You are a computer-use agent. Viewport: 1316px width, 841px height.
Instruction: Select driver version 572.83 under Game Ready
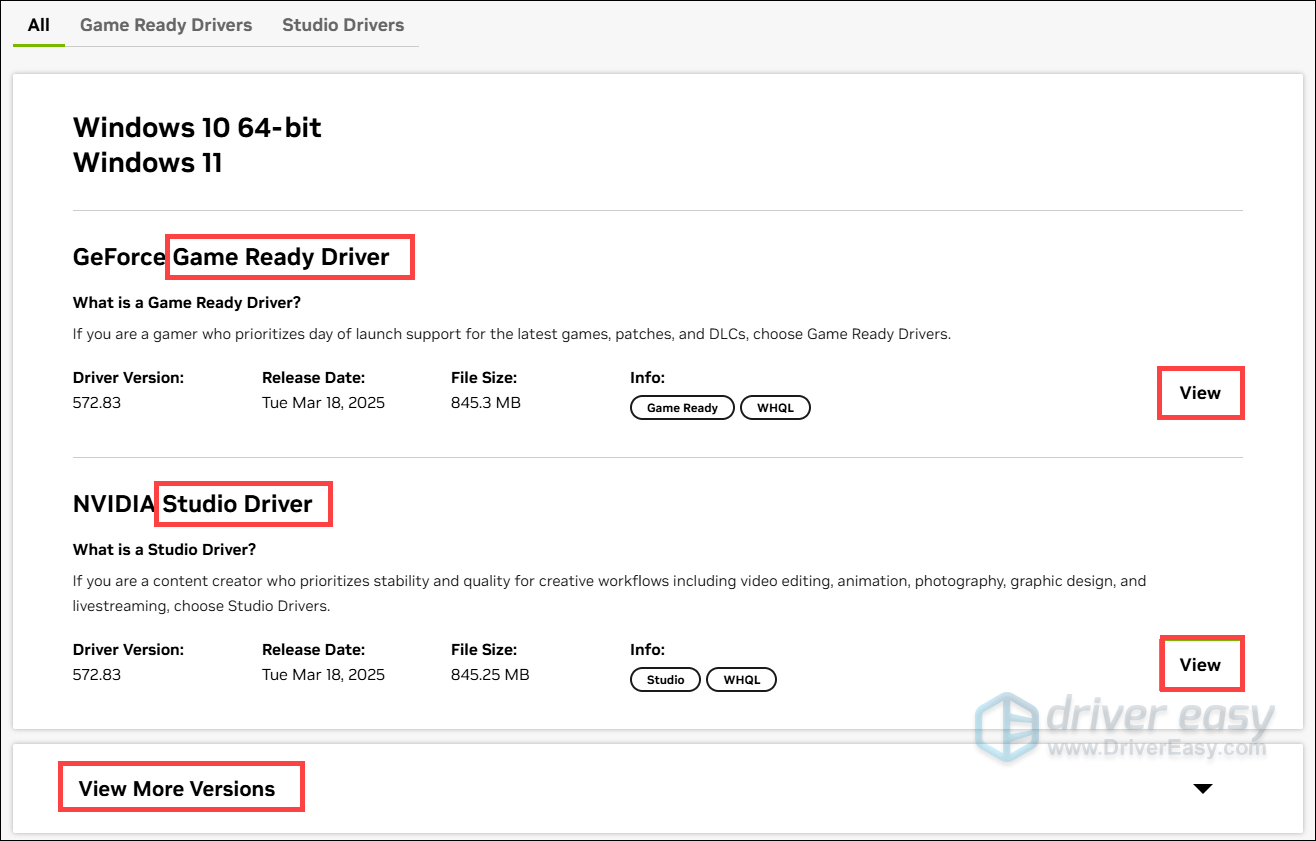click(x=97, y=402)
